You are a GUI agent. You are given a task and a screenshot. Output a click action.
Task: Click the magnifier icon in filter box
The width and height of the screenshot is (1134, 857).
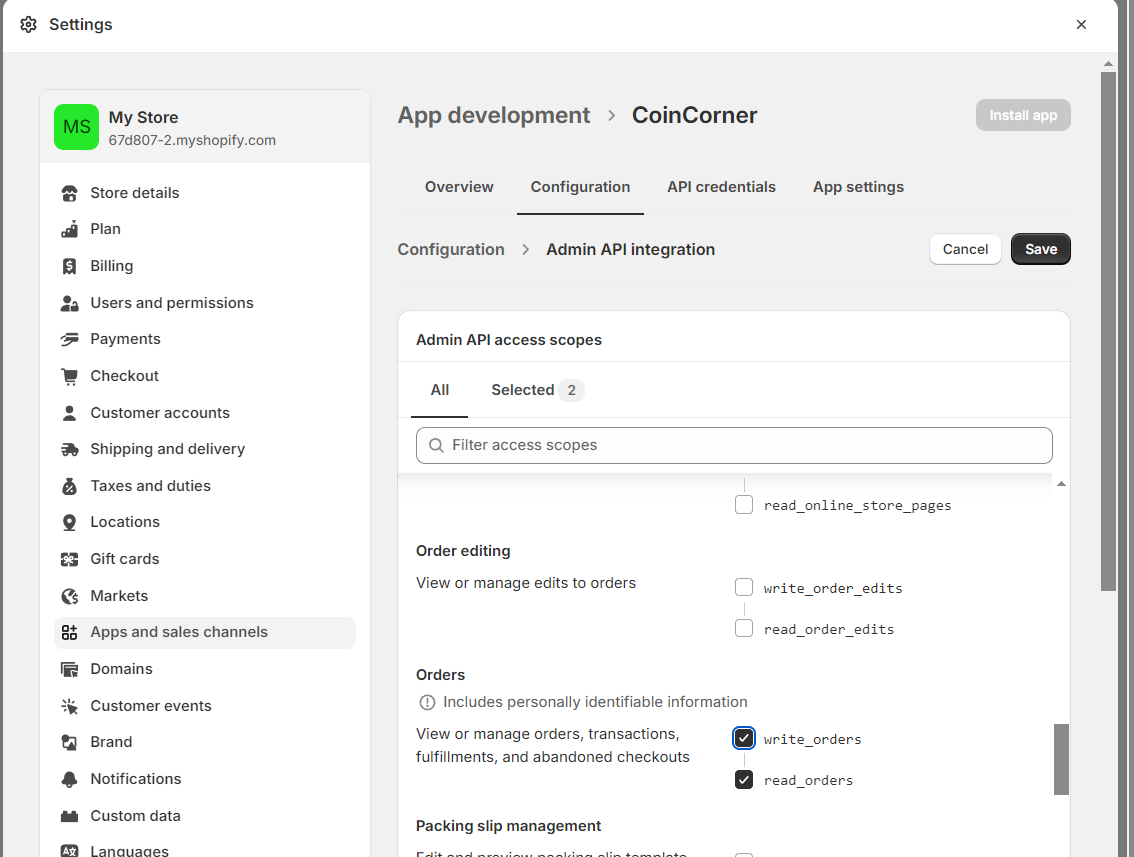[x=436, y=445]
